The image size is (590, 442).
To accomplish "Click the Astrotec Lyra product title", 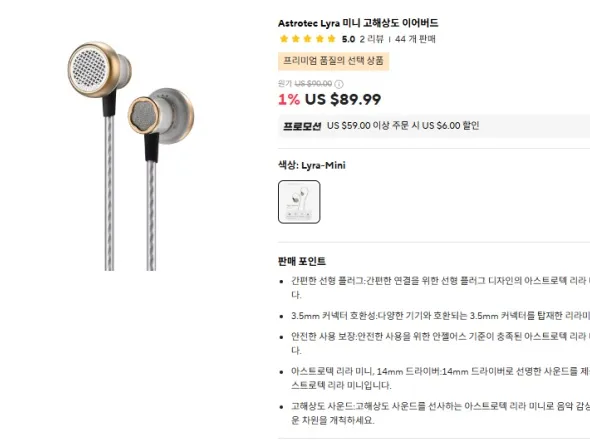I will [x=358, y=23].
